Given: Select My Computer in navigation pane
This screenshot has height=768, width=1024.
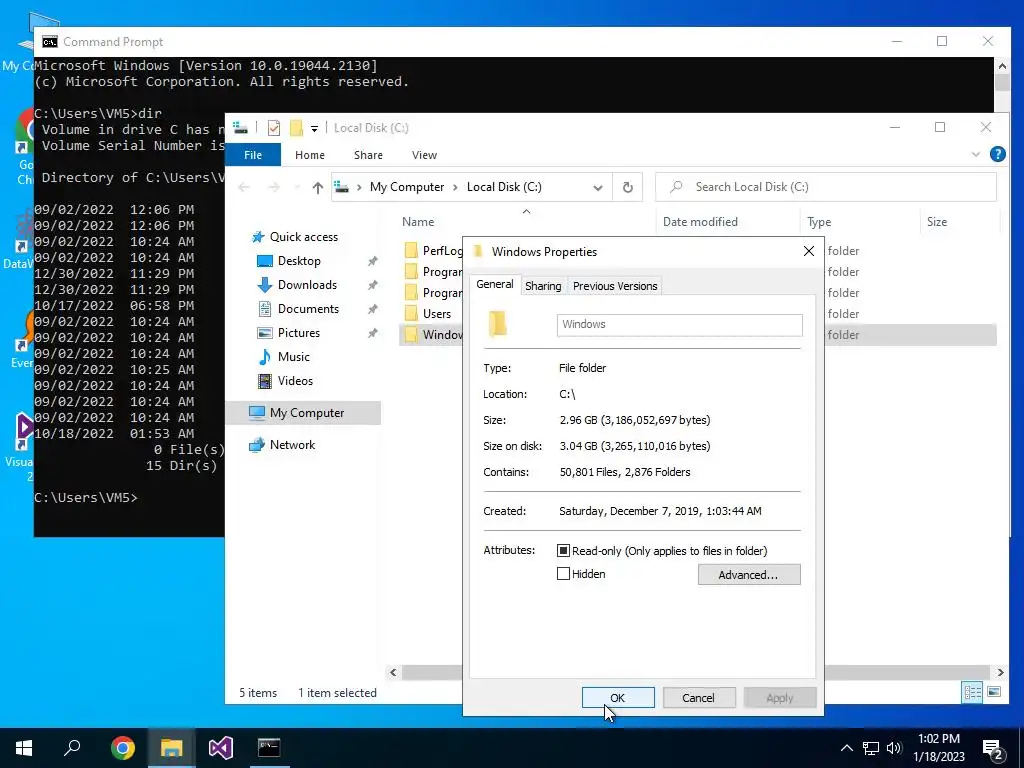Looking at the screenshot, I should pos(304,413).
